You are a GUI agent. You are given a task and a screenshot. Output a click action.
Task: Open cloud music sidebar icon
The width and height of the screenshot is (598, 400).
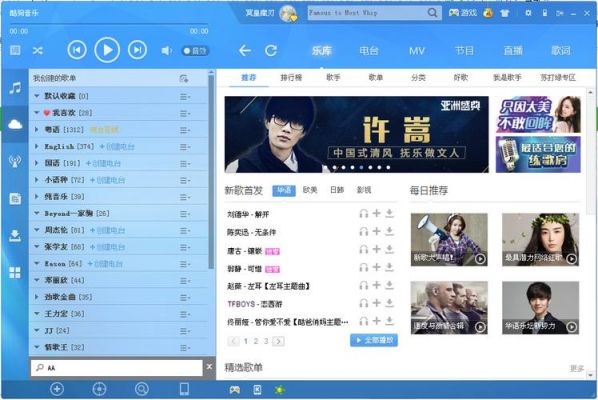coord(15,124)
